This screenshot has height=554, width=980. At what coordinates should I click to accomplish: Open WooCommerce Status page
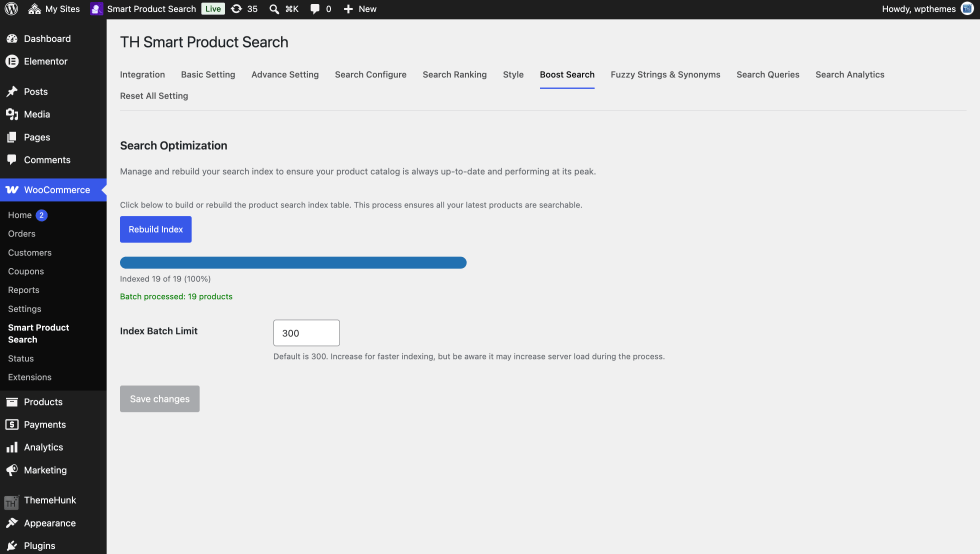[21, 358]
